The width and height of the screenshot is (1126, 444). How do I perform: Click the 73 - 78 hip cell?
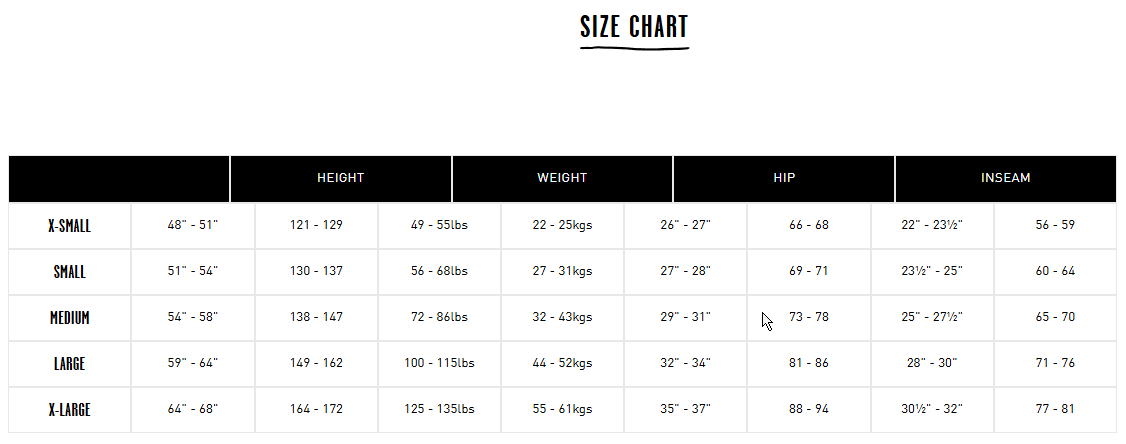(x=809, y=317)
